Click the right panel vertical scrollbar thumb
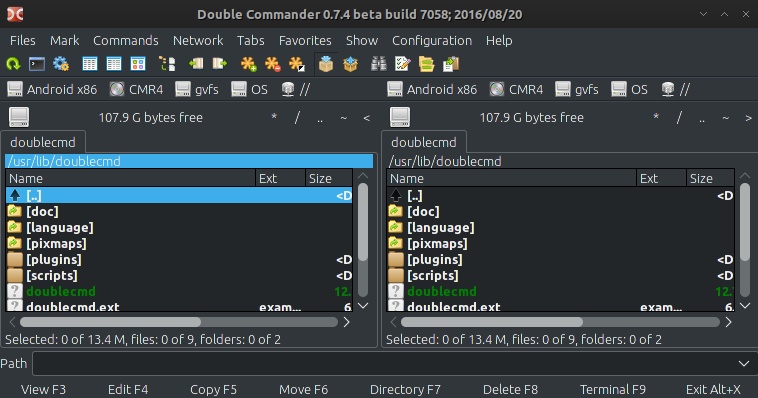 [745, 222]
